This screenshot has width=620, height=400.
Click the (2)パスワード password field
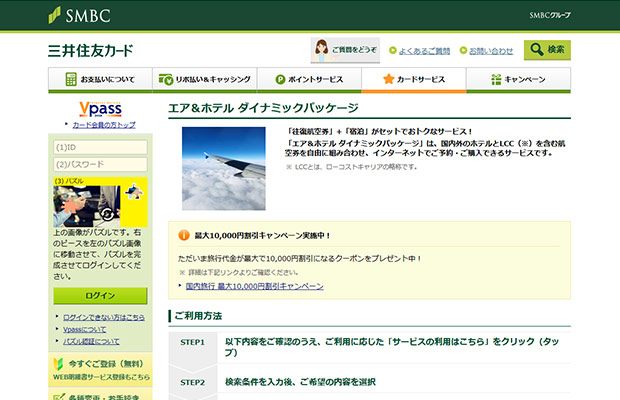(99, 164)
